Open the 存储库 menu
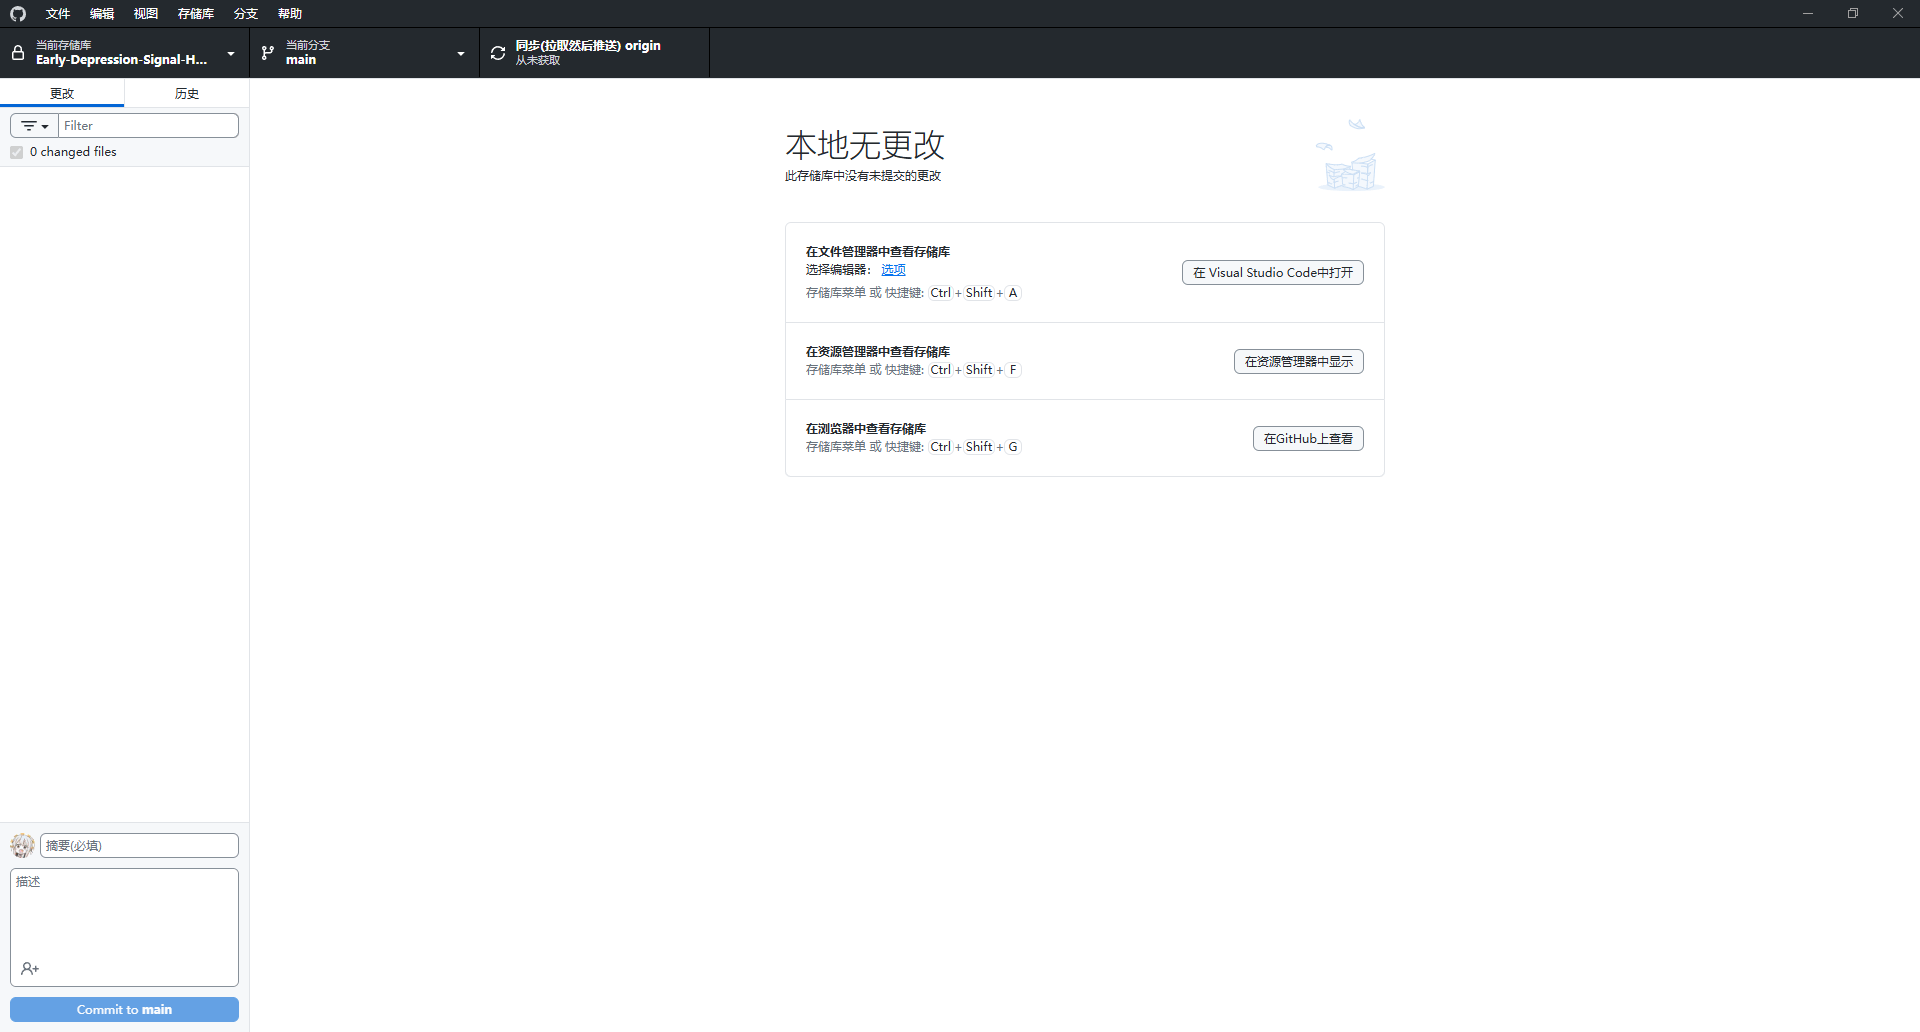 [195, 14]
